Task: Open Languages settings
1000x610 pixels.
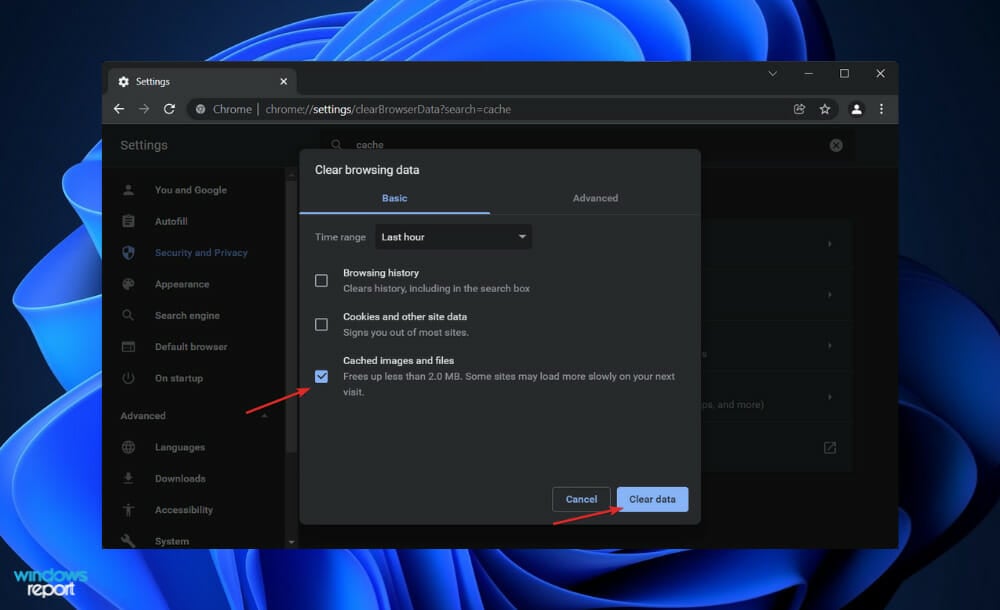Action: (180, 447)
